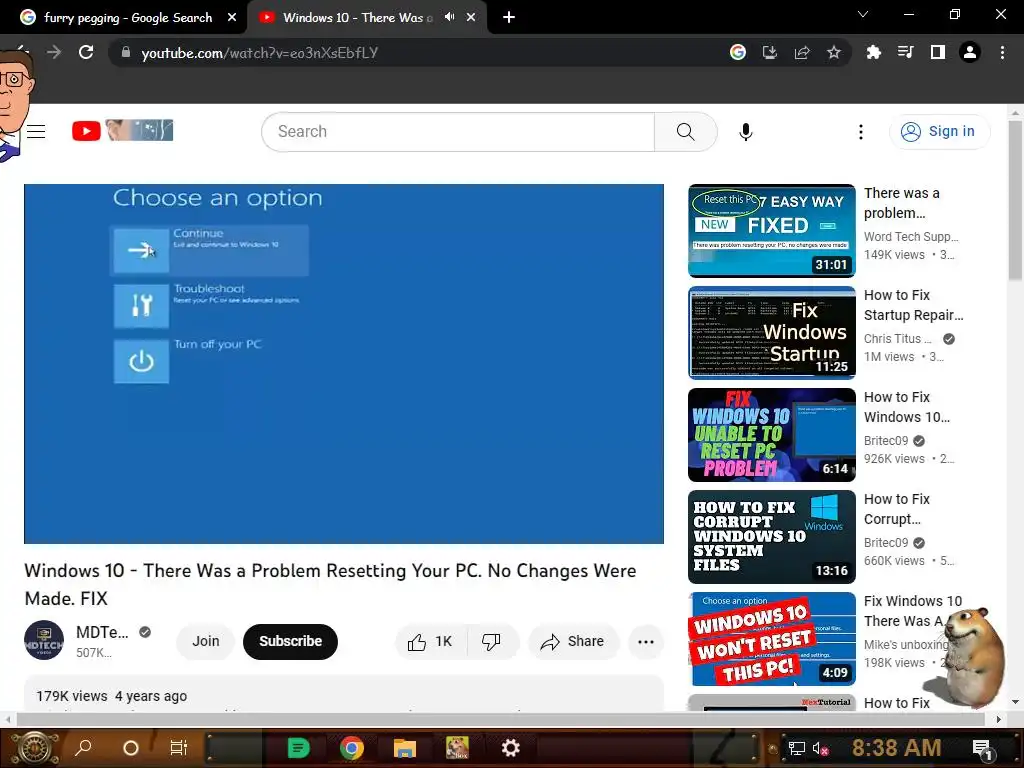Image resolution: width=1024 pixels, height=768 pixels.
Task: Open the 7 Easy Way Fixed thumbnail
Action: (x=772, y=231)
